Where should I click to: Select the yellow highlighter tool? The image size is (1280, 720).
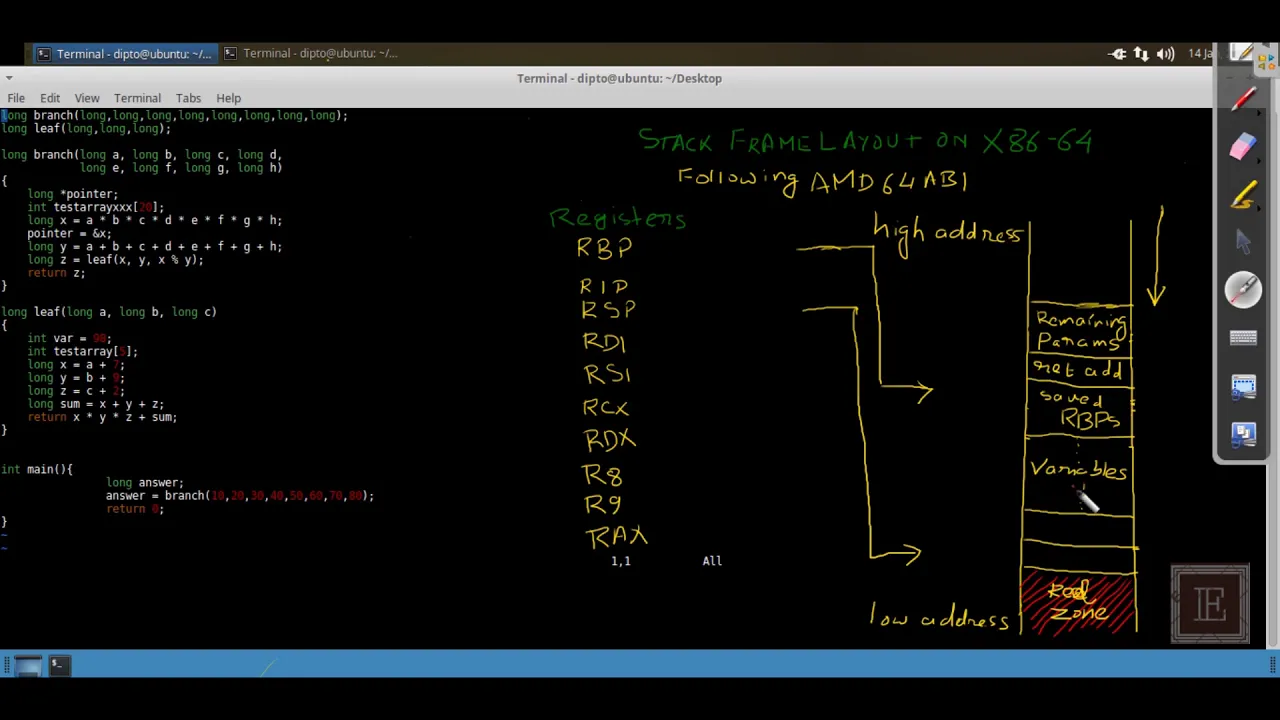1243,195
